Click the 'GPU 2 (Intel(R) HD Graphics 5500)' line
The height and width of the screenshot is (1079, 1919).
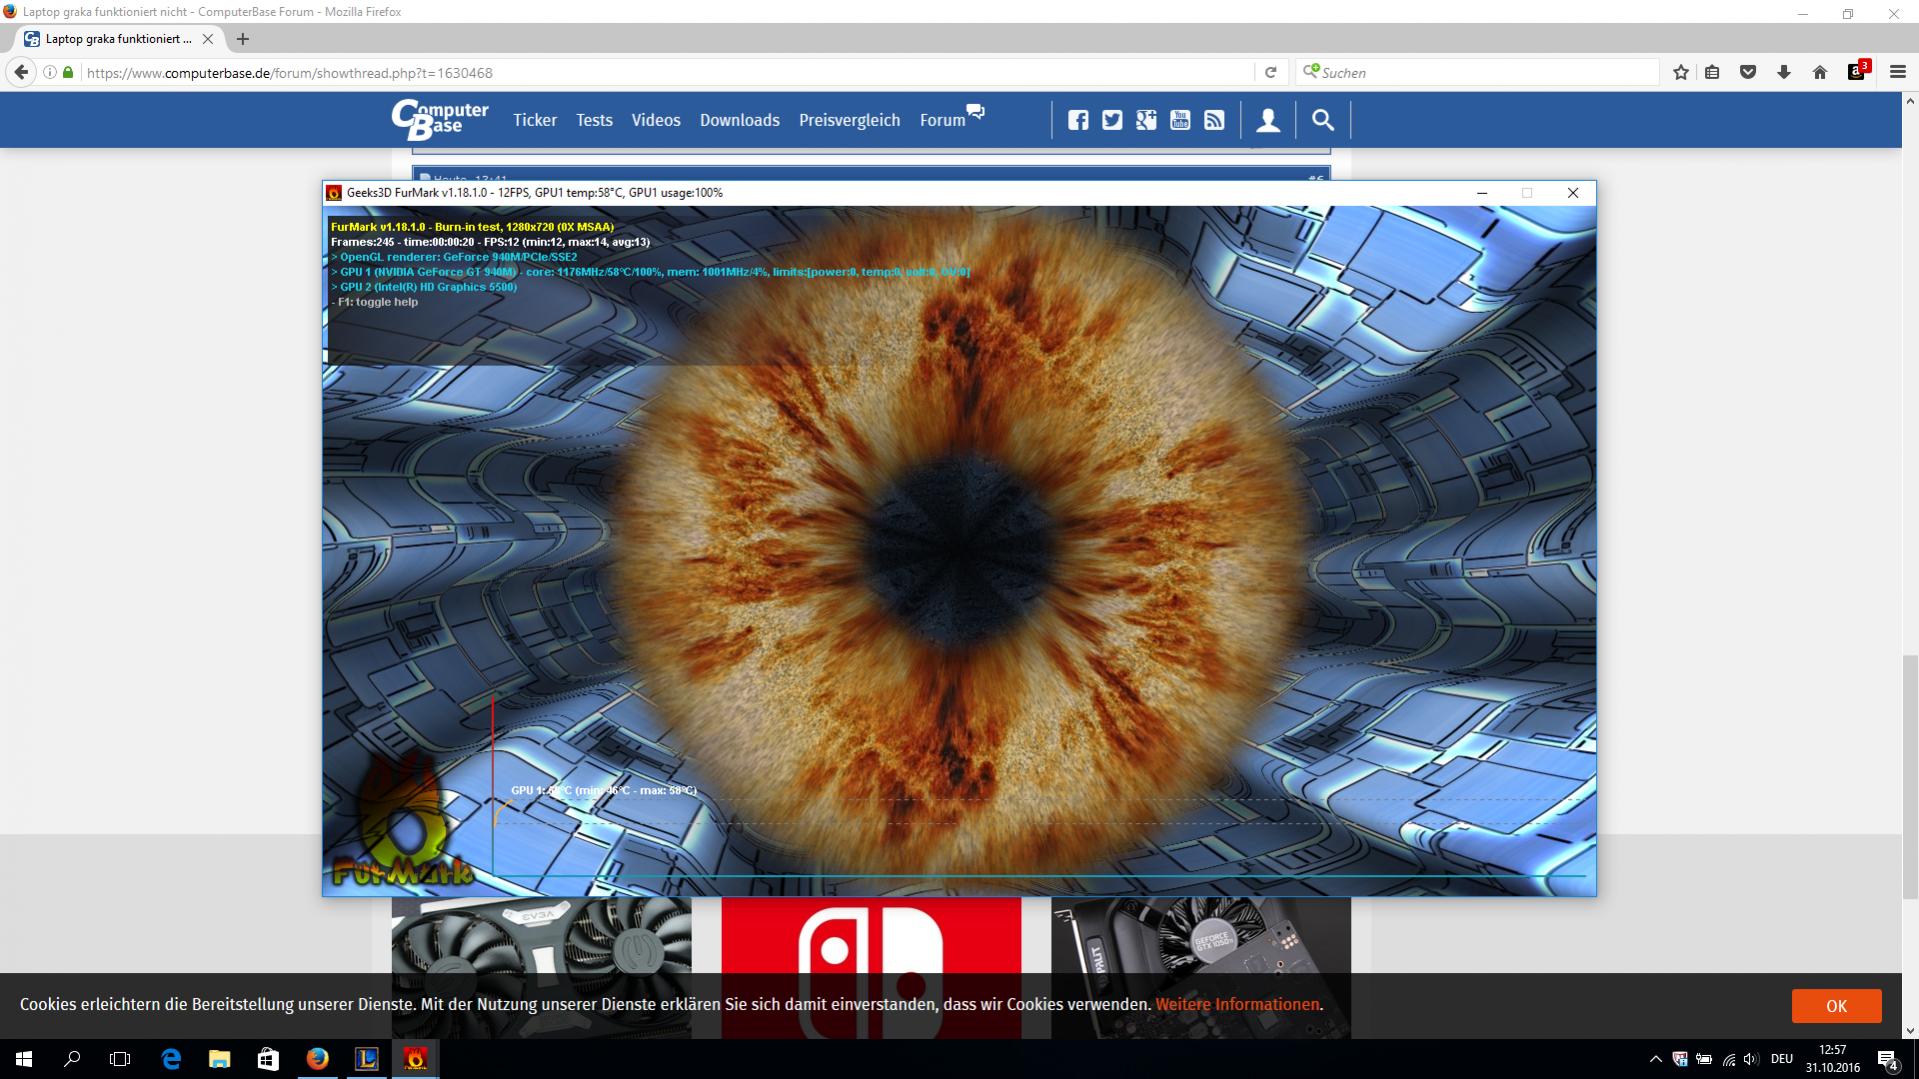425,287
